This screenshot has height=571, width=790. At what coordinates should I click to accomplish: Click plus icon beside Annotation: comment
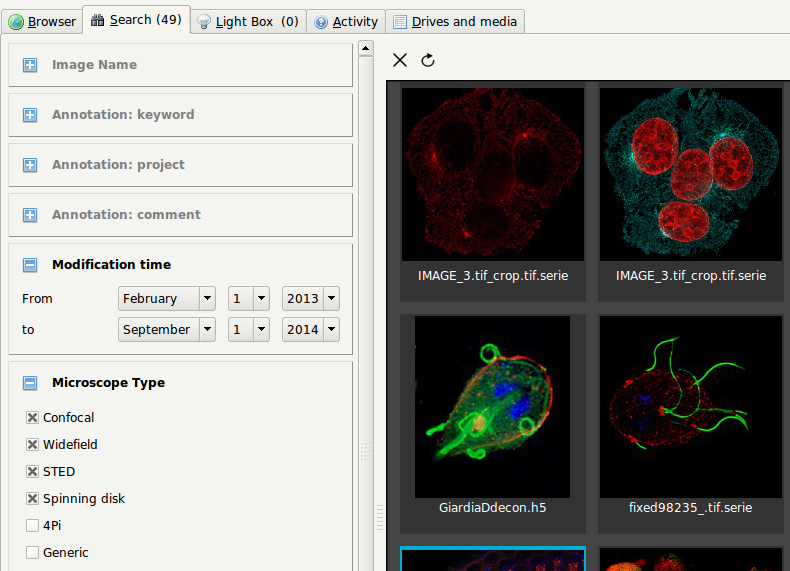tap(30, 215)
